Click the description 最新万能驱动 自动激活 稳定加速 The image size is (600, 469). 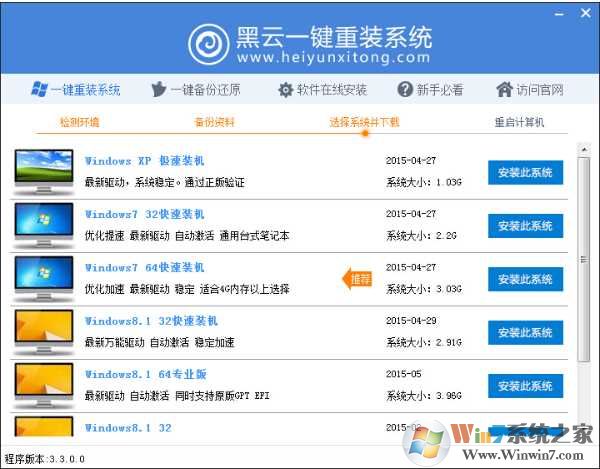160,342
